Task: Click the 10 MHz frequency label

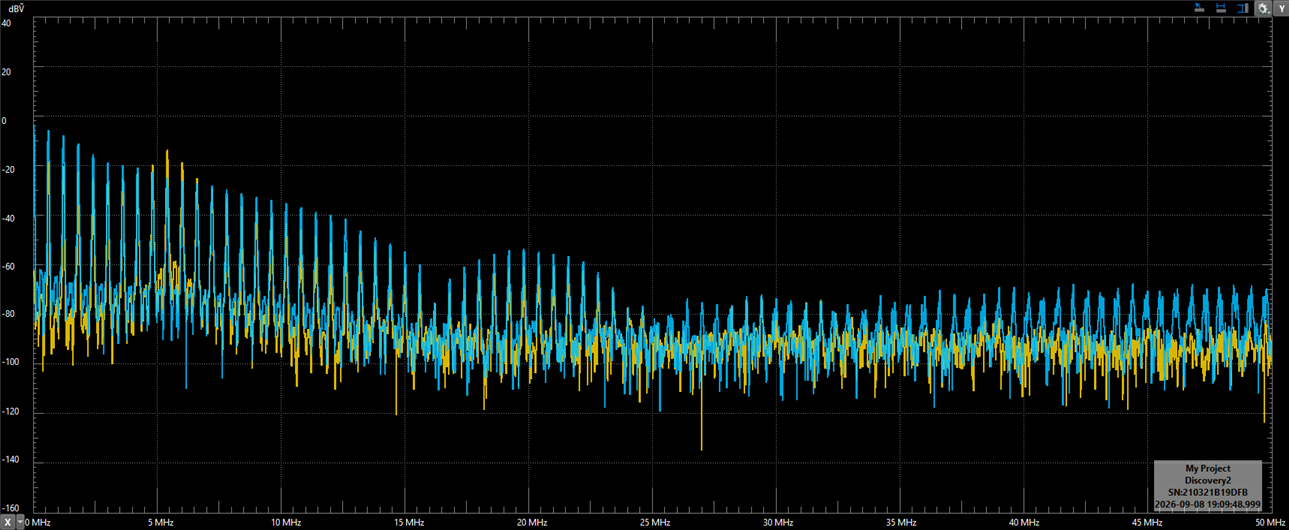Action: (x=286, y=523)
